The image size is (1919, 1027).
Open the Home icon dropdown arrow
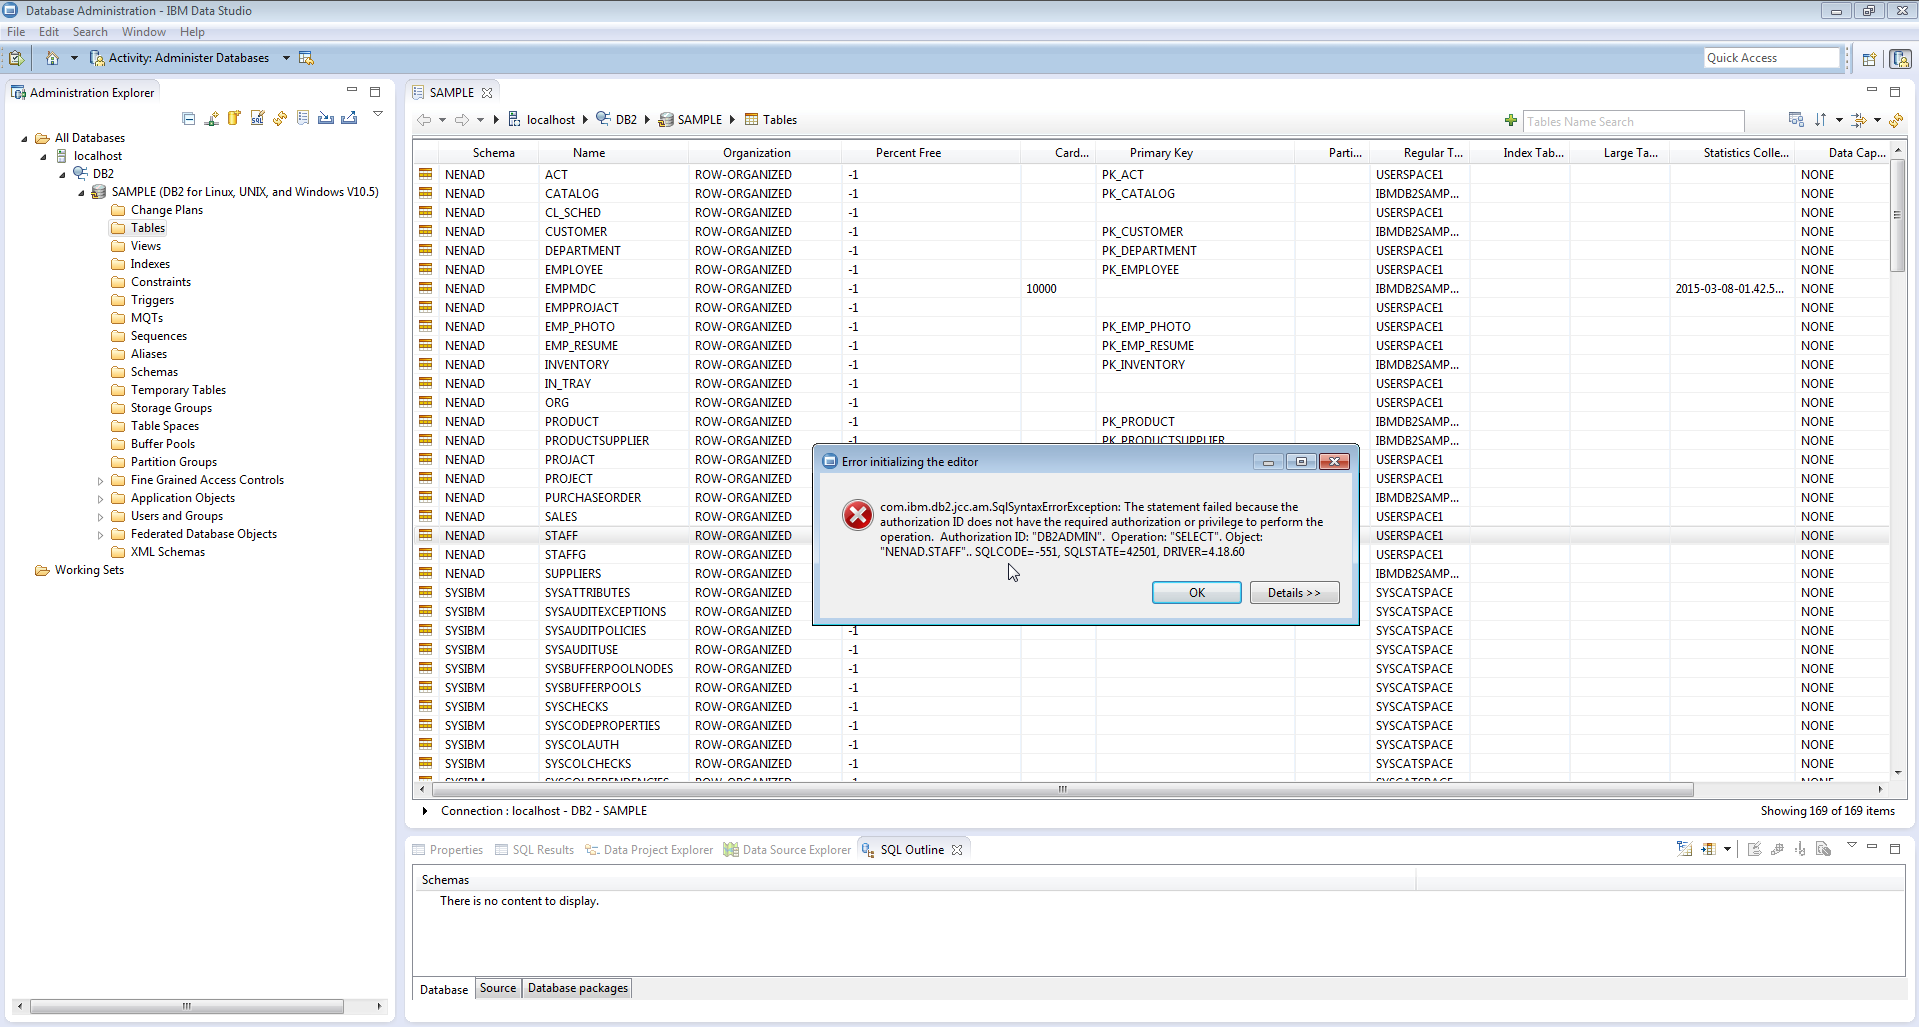point(74,58)
